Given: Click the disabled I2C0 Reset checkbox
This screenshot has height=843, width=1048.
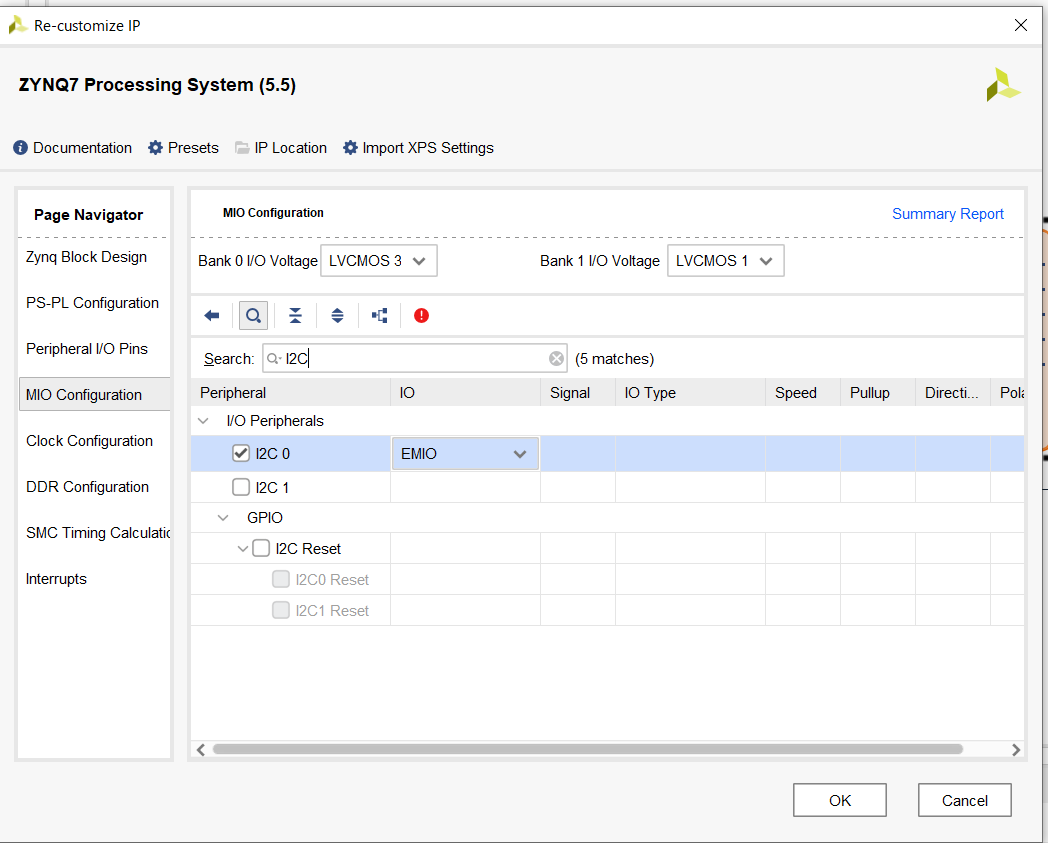Looking at the screenshot, I should click(x=281, y=579).
